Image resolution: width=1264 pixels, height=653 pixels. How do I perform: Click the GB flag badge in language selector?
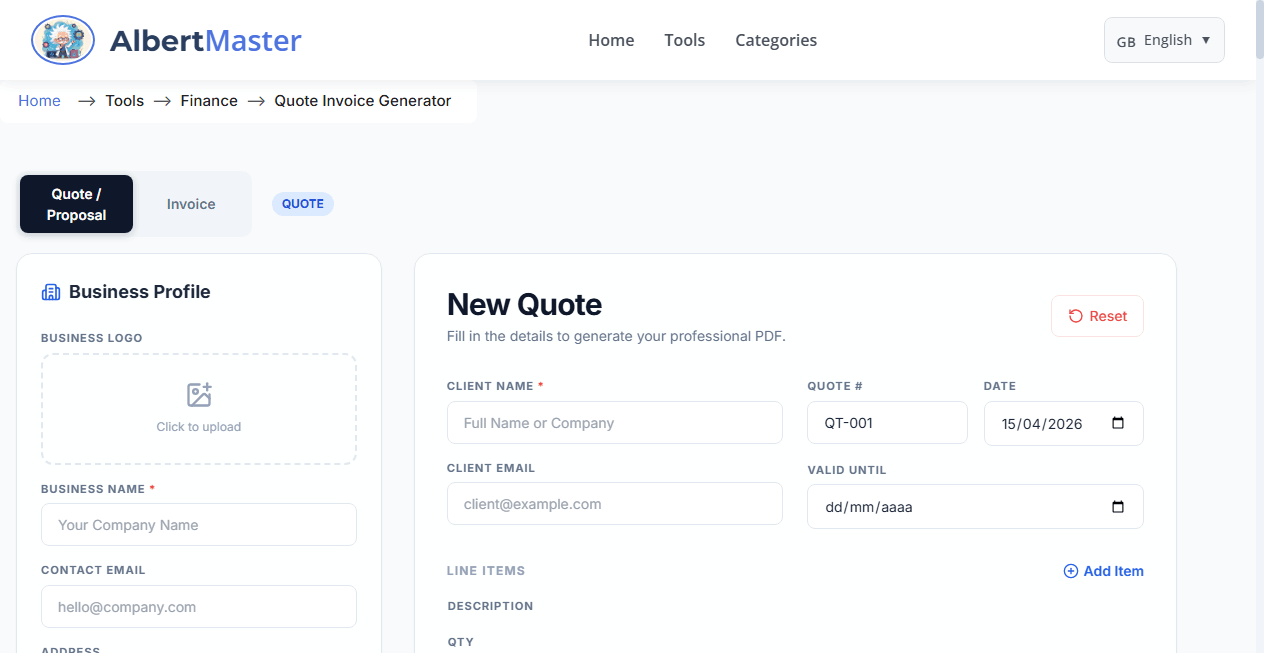[1126, 40]
